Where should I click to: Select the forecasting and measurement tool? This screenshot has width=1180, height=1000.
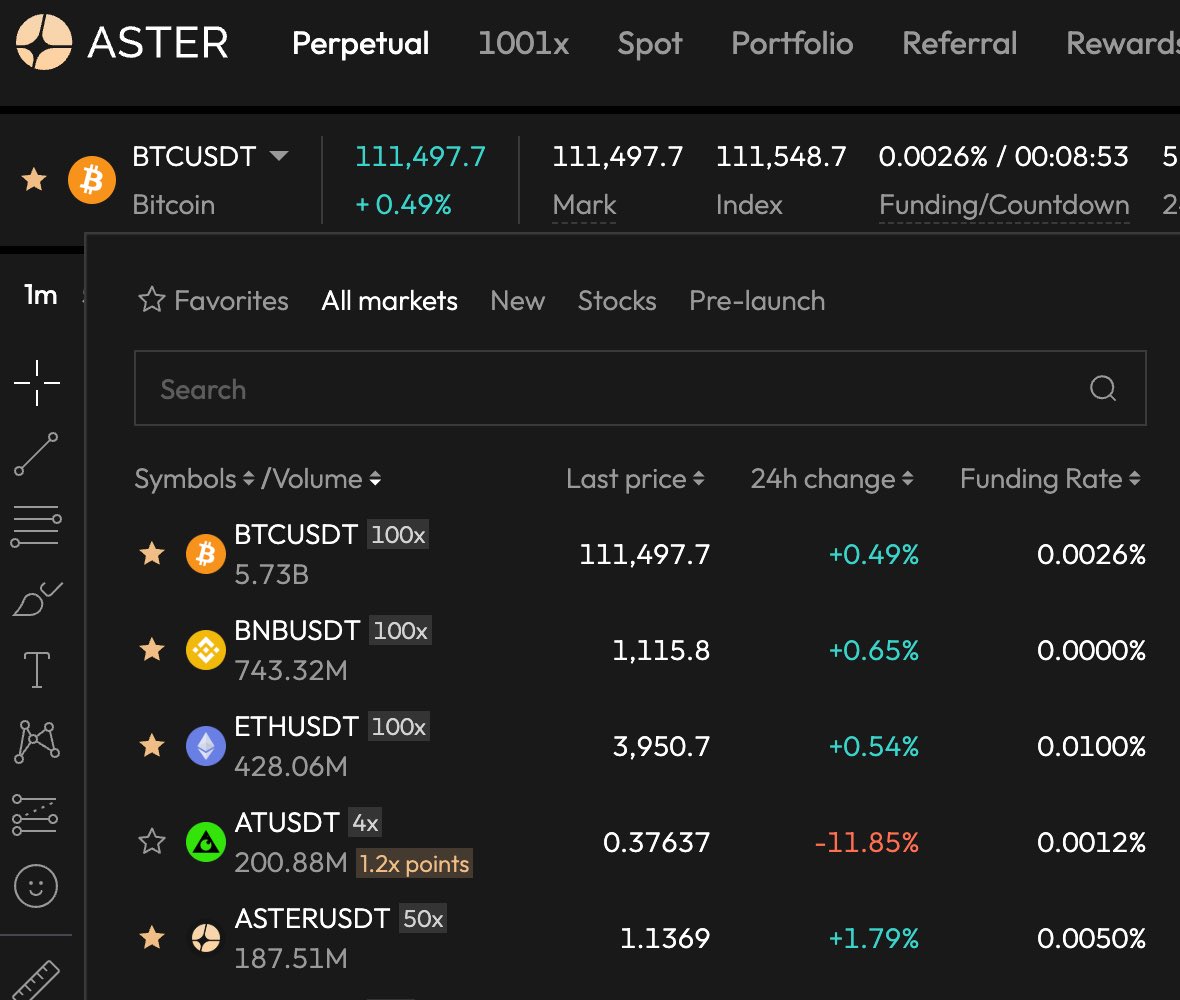35,815
